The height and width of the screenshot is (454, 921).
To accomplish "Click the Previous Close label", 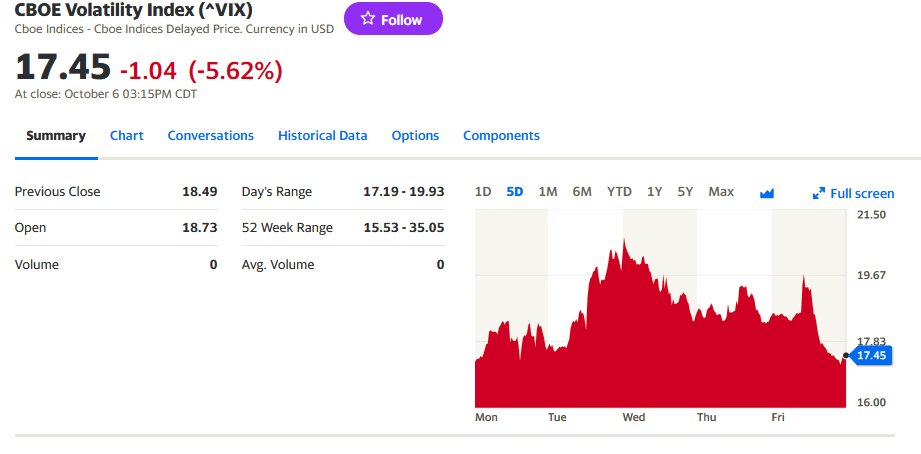I will pyautogui.click(x=58, y=191).
